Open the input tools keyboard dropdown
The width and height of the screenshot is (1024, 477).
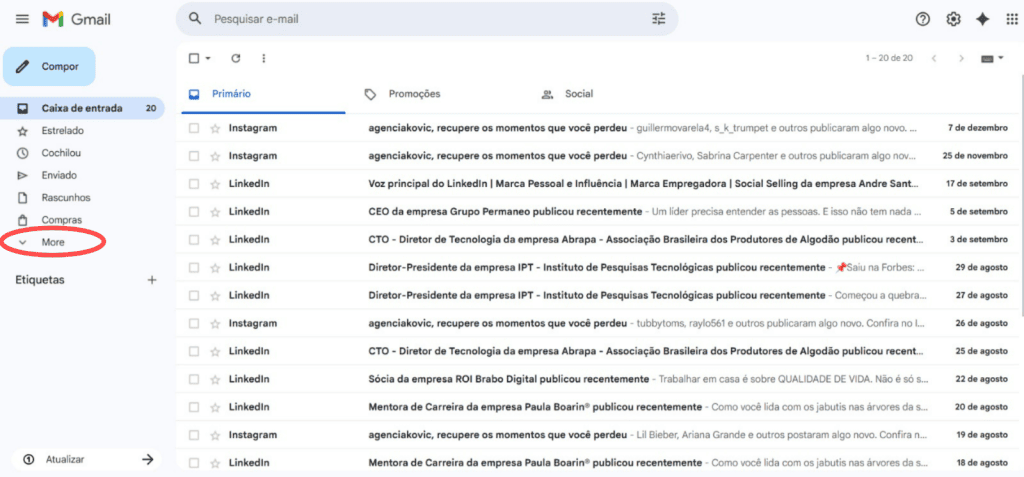click(x=993, y=58)
